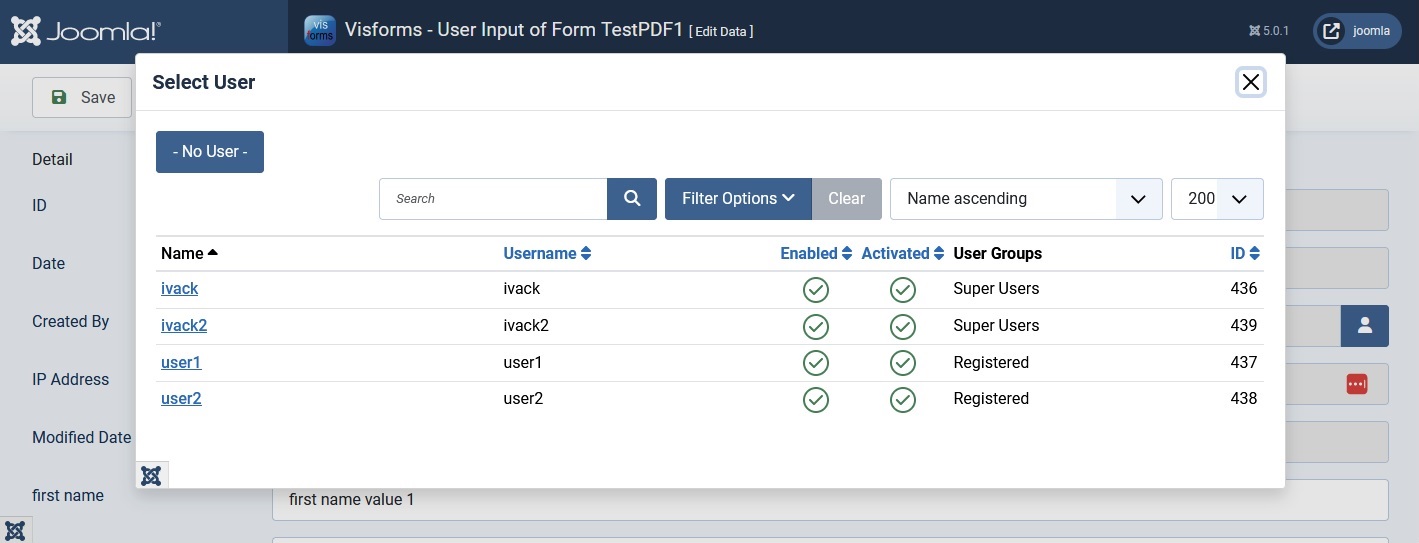Image resolution: width=1419 pixels, height=543 pixels.
Task: Toggle enabled status for ivack
Action: (816, 290)
